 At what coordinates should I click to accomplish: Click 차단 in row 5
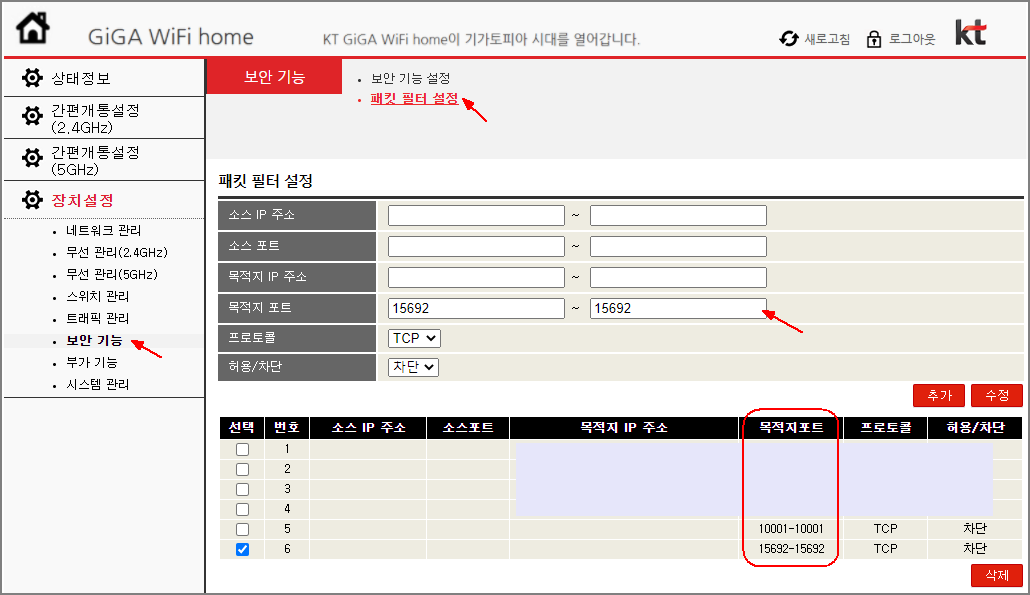(x=975, y=529)
